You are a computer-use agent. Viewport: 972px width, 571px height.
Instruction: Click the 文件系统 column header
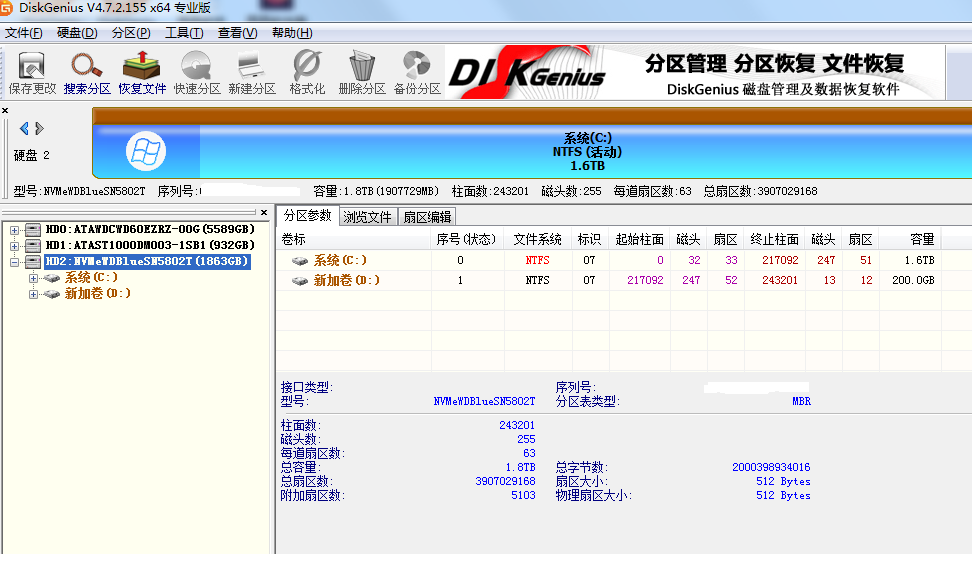pyautogui.click(x=537, y=239)
